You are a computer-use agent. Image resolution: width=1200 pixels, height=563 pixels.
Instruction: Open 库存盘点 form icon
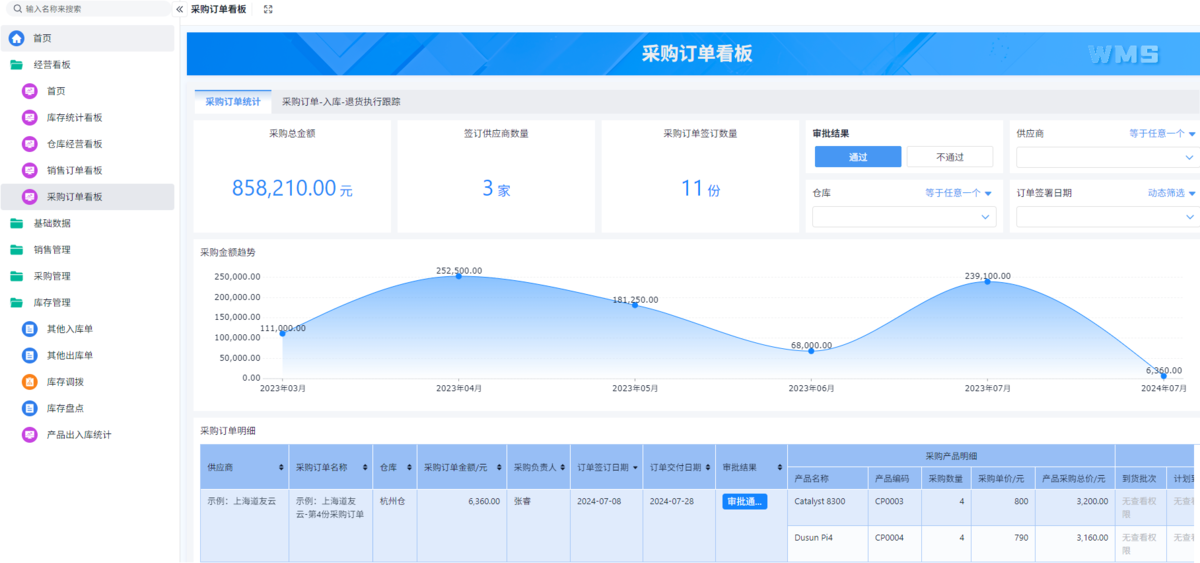[x=30, y=408]
